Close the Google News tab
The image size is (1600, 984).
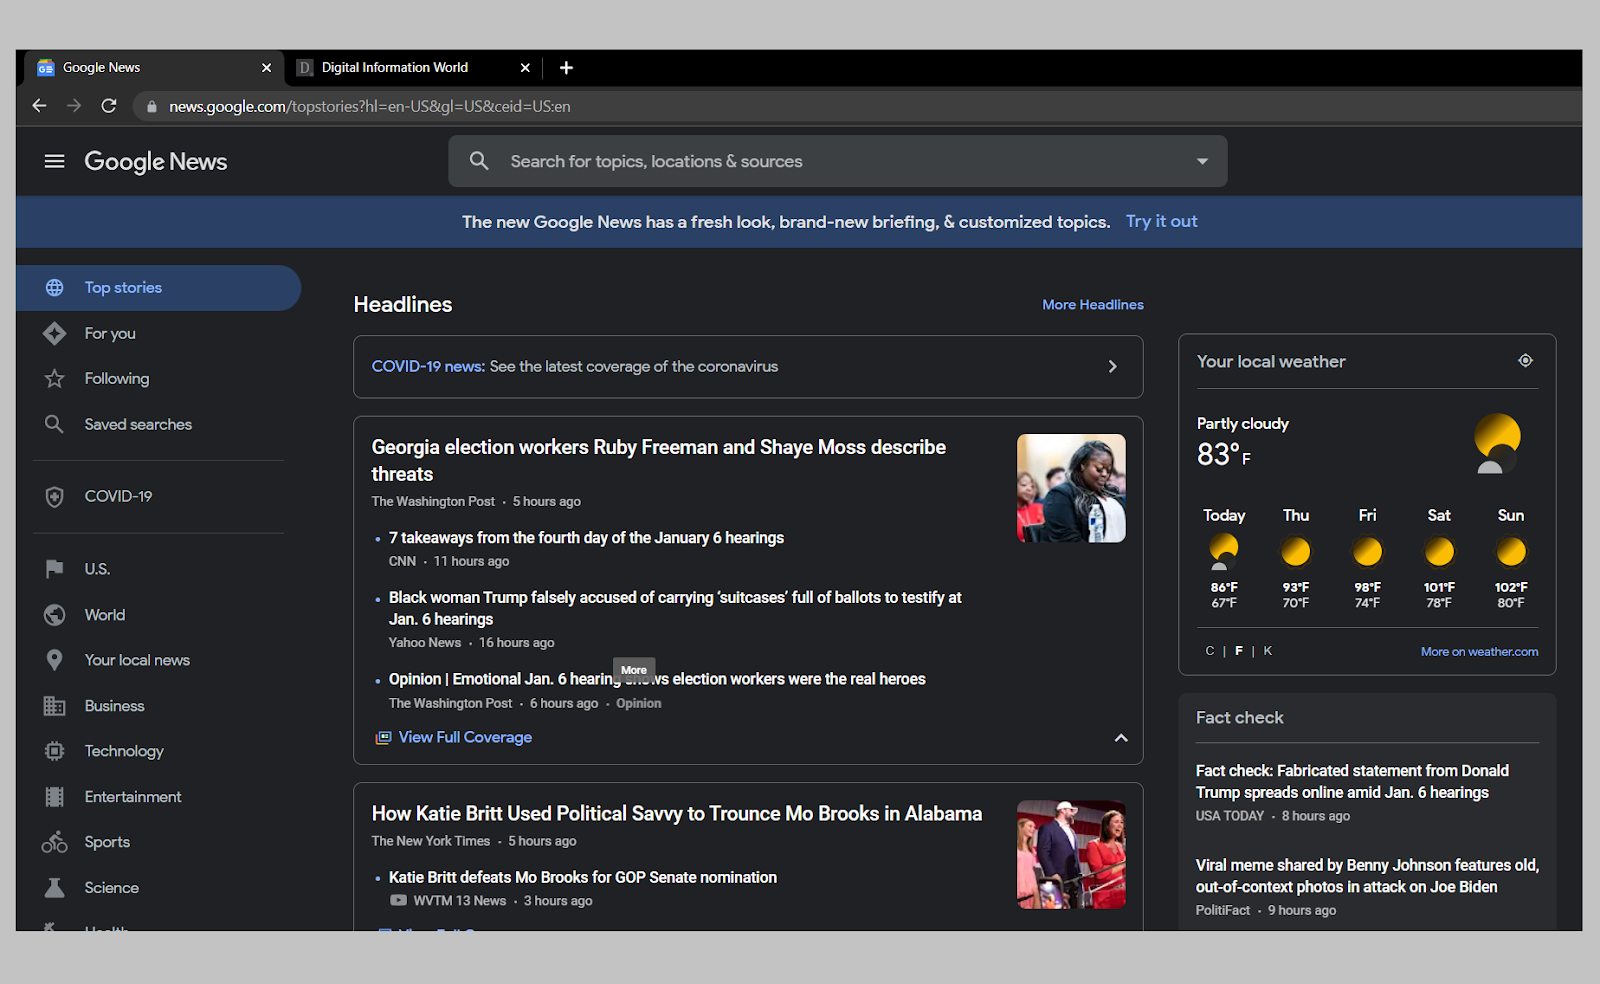coord(266,67)
